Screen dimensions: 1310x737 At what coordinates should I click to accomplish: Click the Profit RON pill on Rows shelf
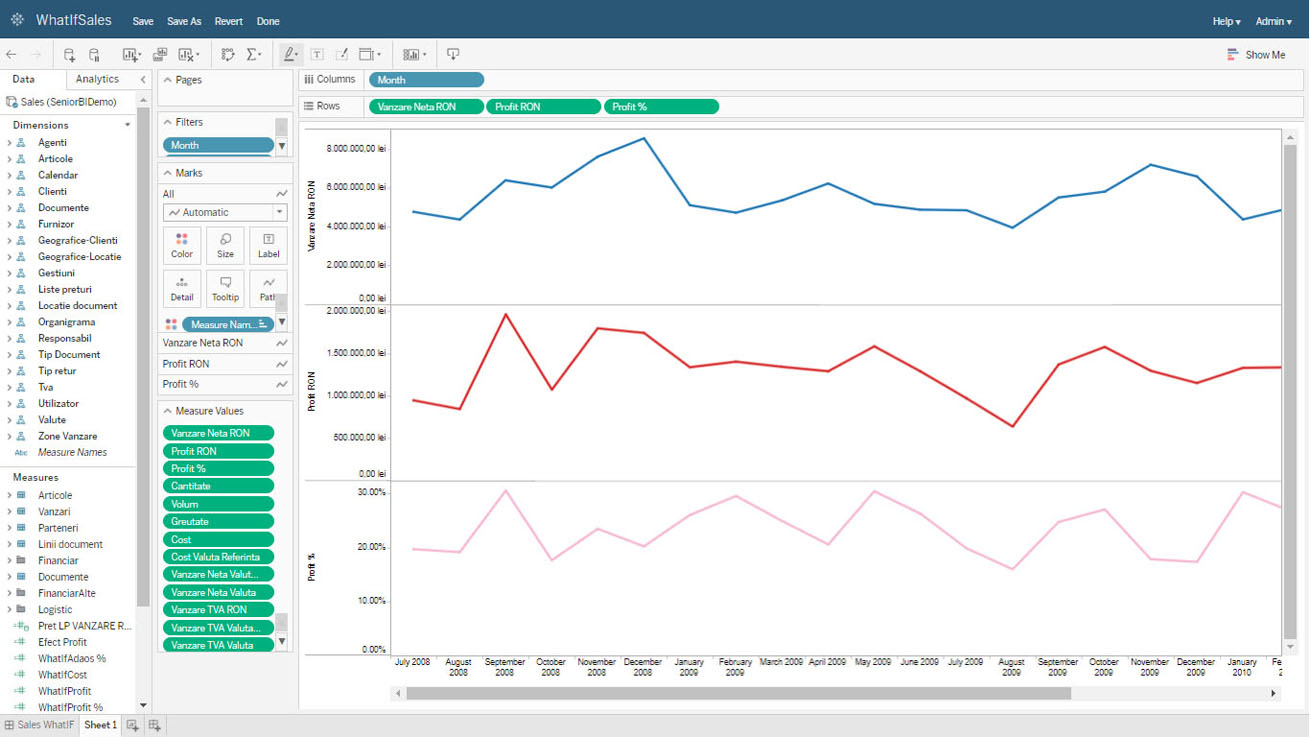pyautogui.click(x=544, y=107)
